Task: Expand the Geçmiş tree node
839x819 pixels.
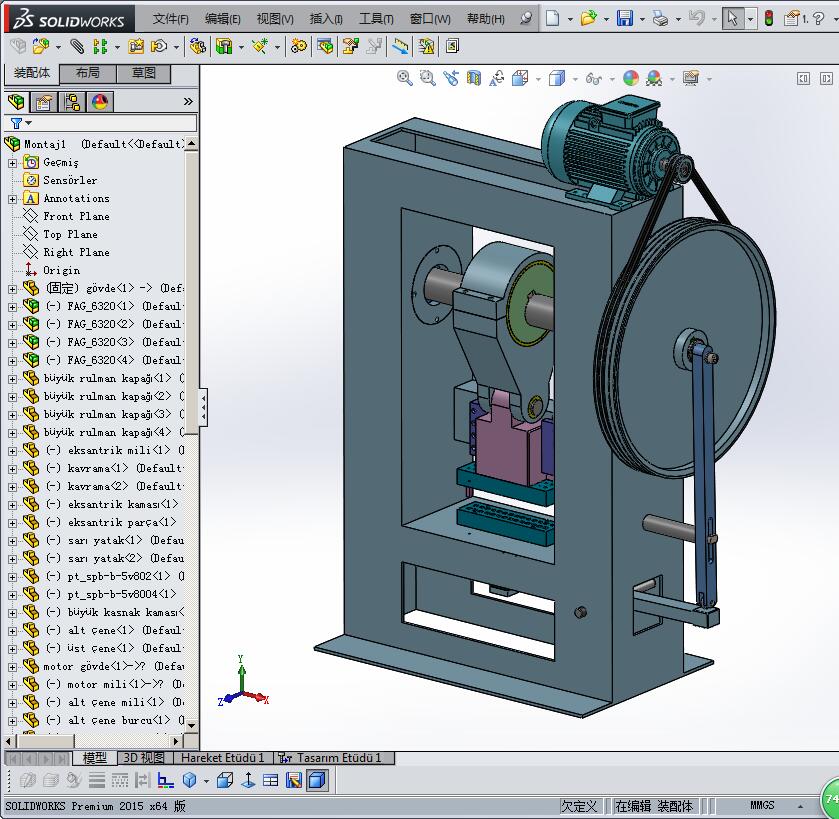Action: 12,163
